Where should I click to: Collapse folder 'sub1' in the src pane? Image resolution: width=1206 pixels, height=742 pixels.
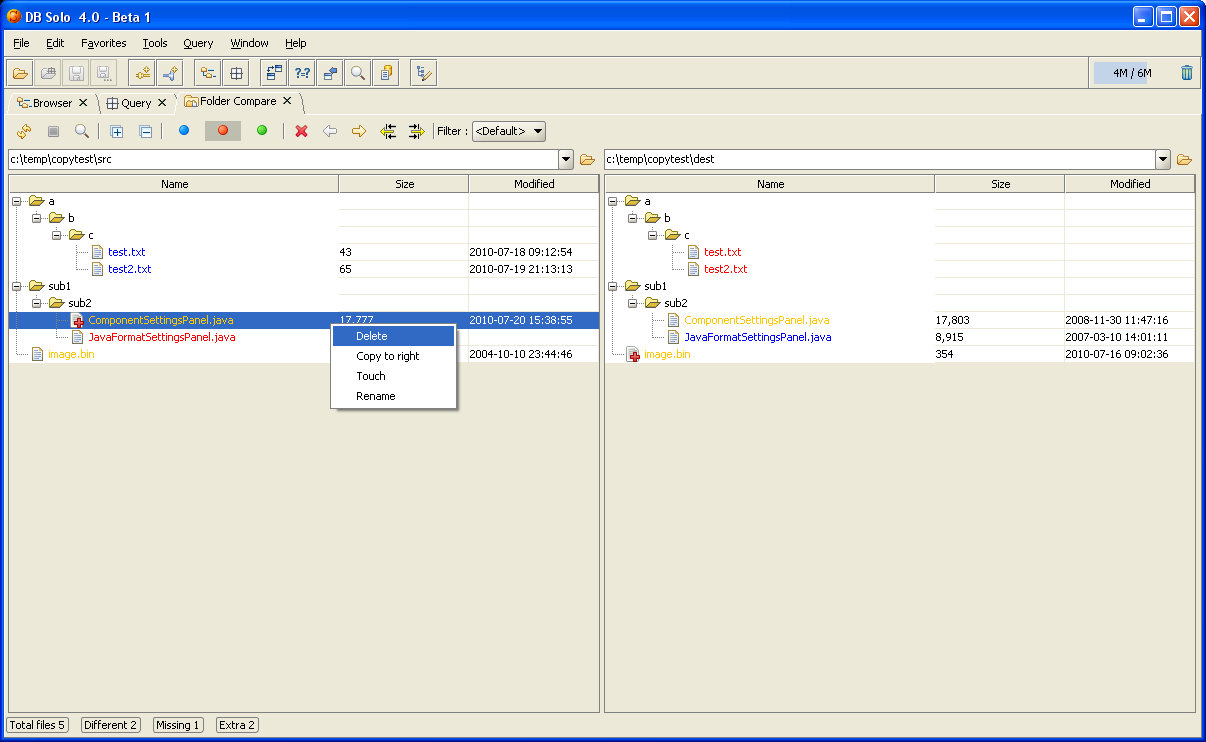[x=16, y=286]
